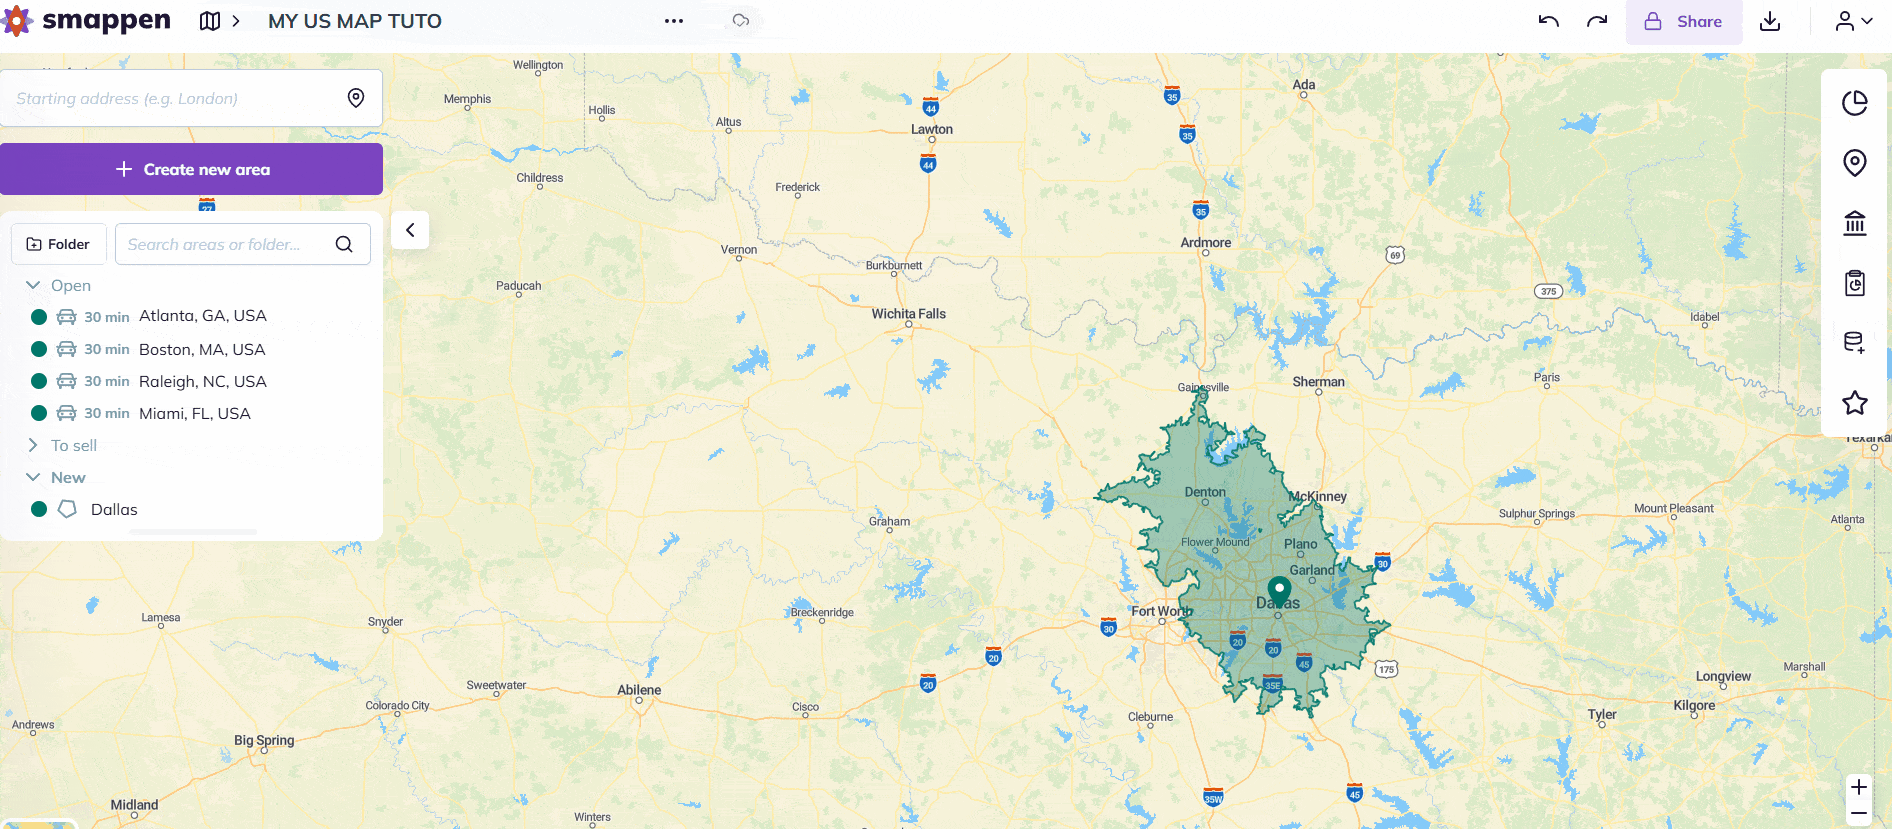Screen dimensions: 1892x829
Task: Click the add database icon
Action: (x=1854, y=343)
